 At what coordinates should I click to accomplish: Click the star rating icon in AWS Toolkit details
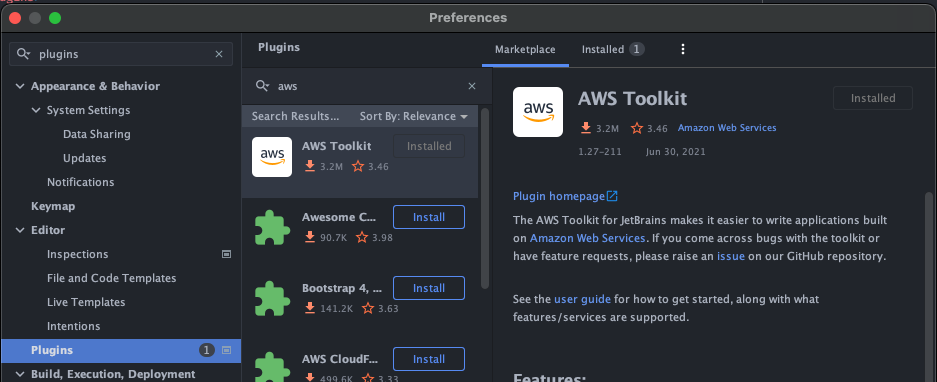(x=637, y=128)
